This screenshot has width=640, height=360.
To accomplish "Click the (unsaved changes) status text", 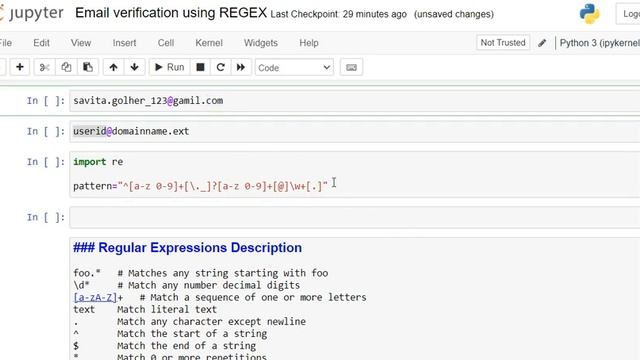I will (x=454, y=14).
